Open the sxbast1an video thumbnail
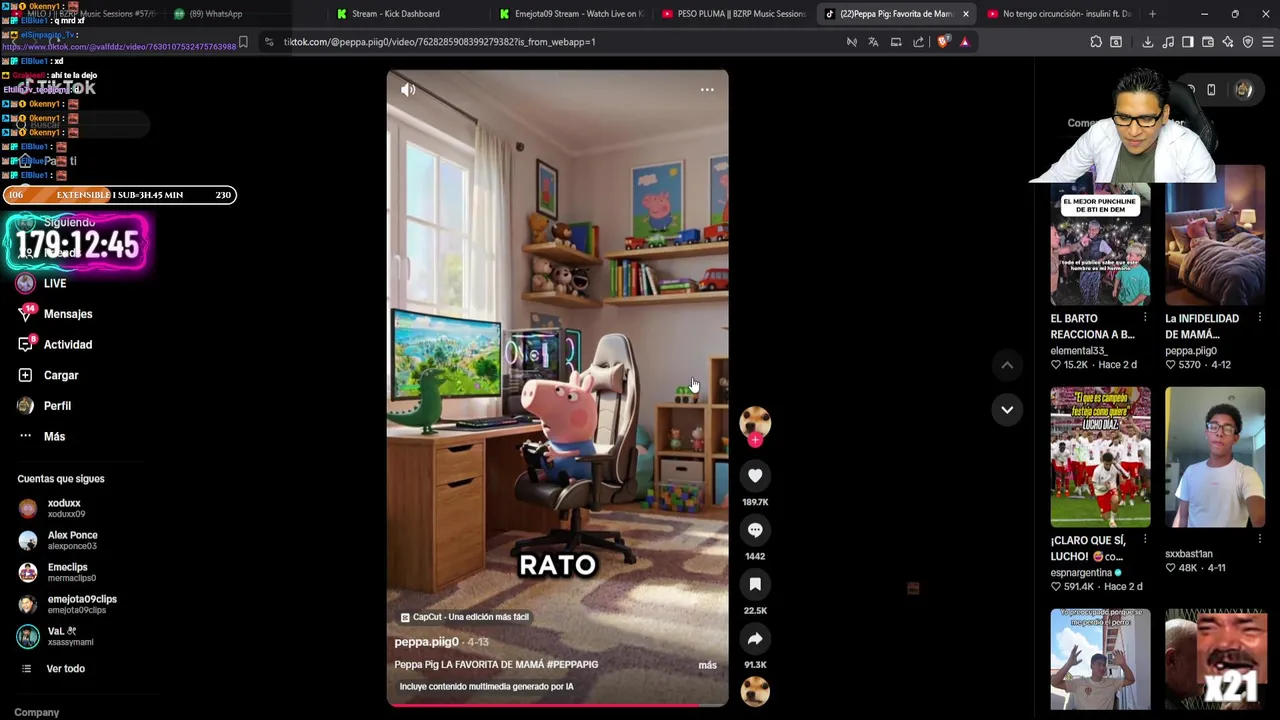1280x720 pixels. 1215,457
